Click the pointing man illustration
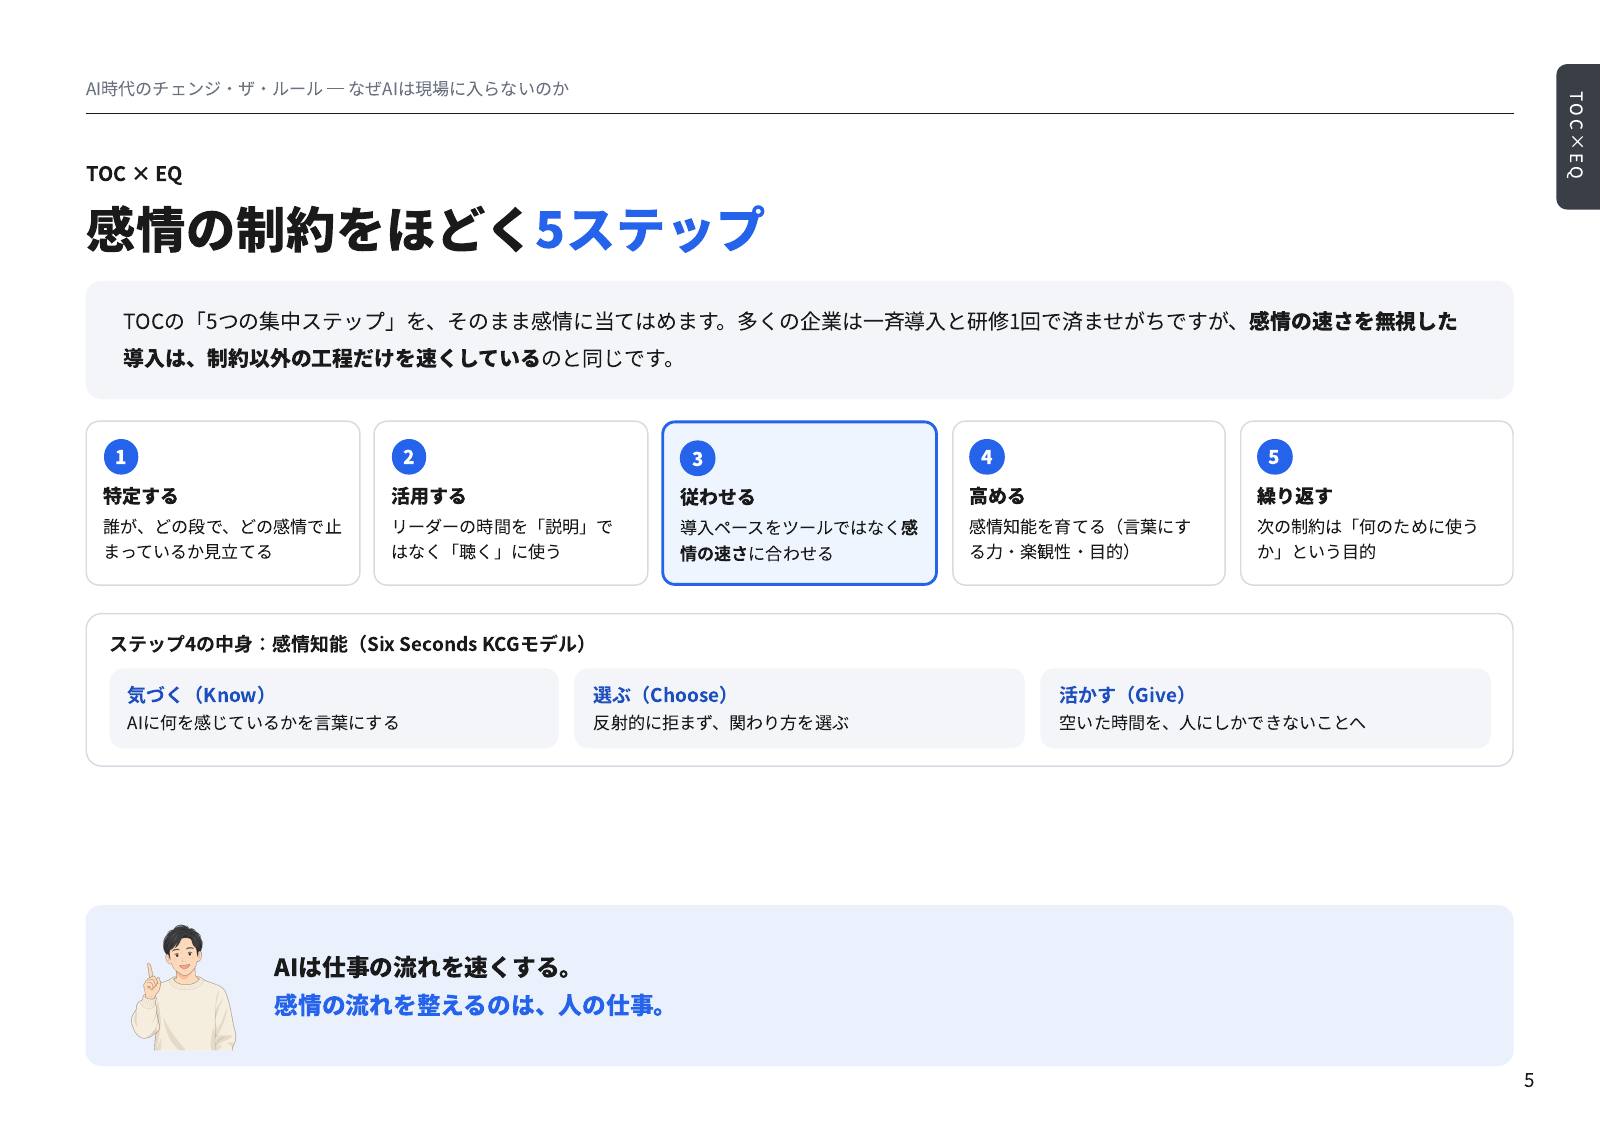 tap(184, 987)
